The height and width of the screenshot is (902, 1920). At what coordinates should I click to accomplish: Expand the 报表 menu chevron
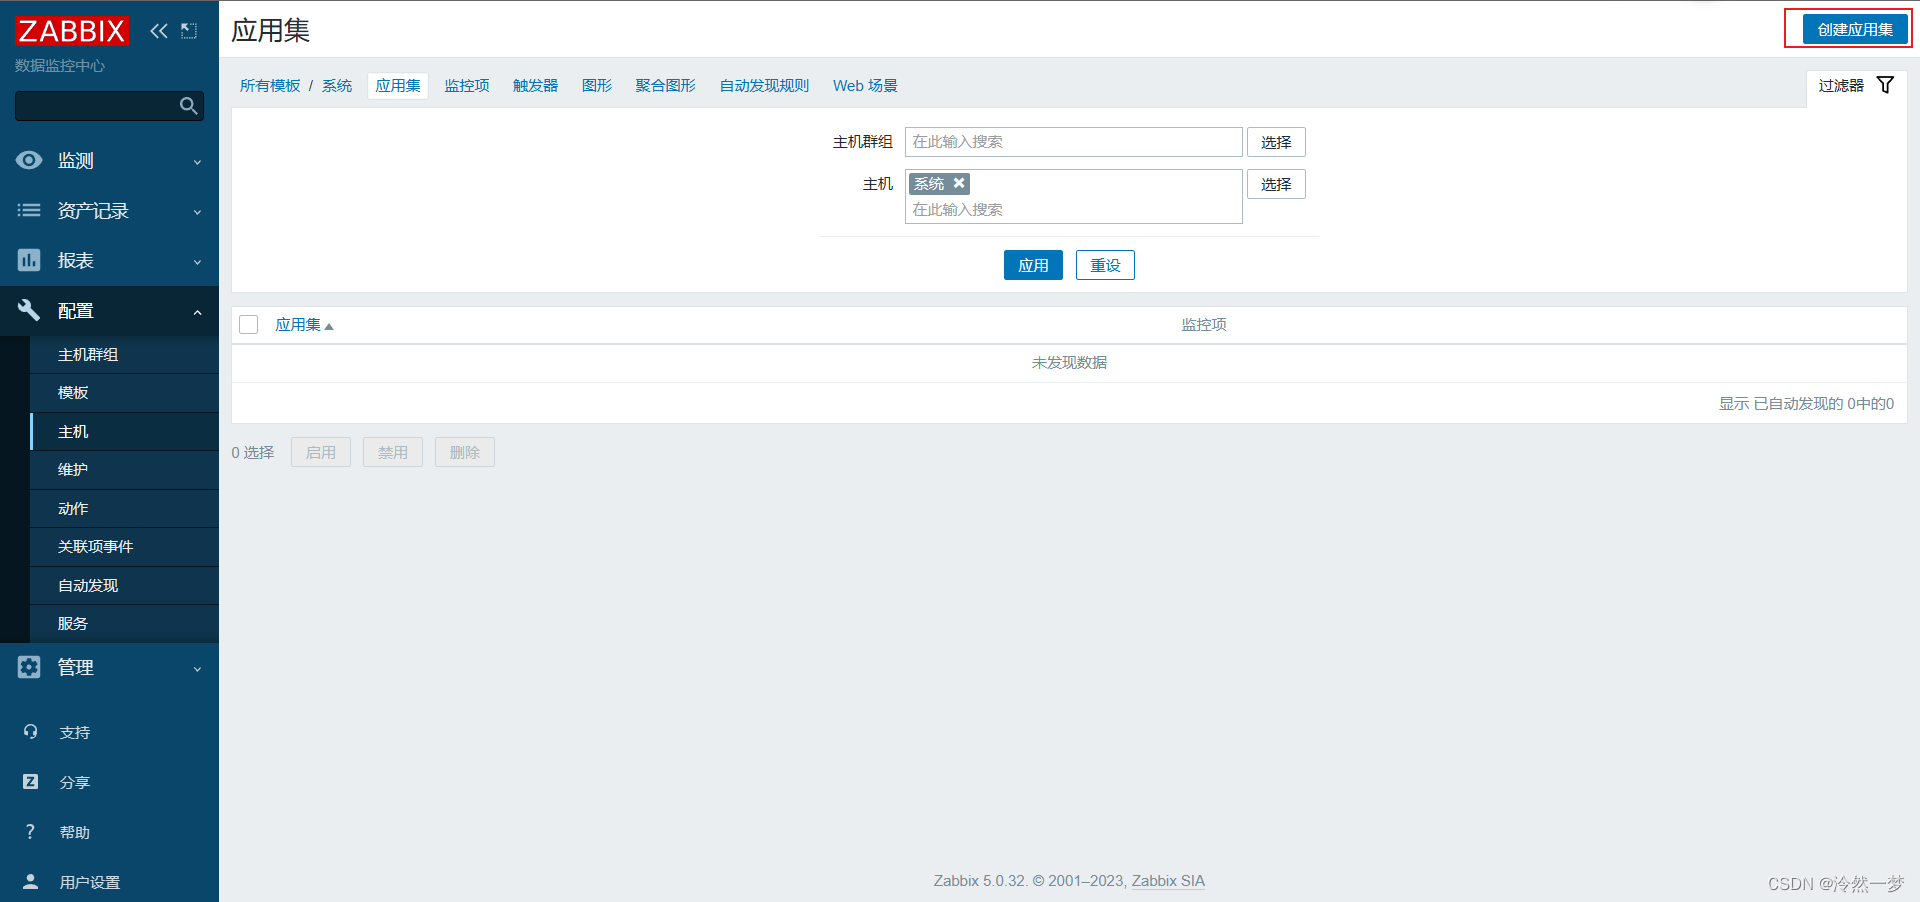[x=197, y=262]
